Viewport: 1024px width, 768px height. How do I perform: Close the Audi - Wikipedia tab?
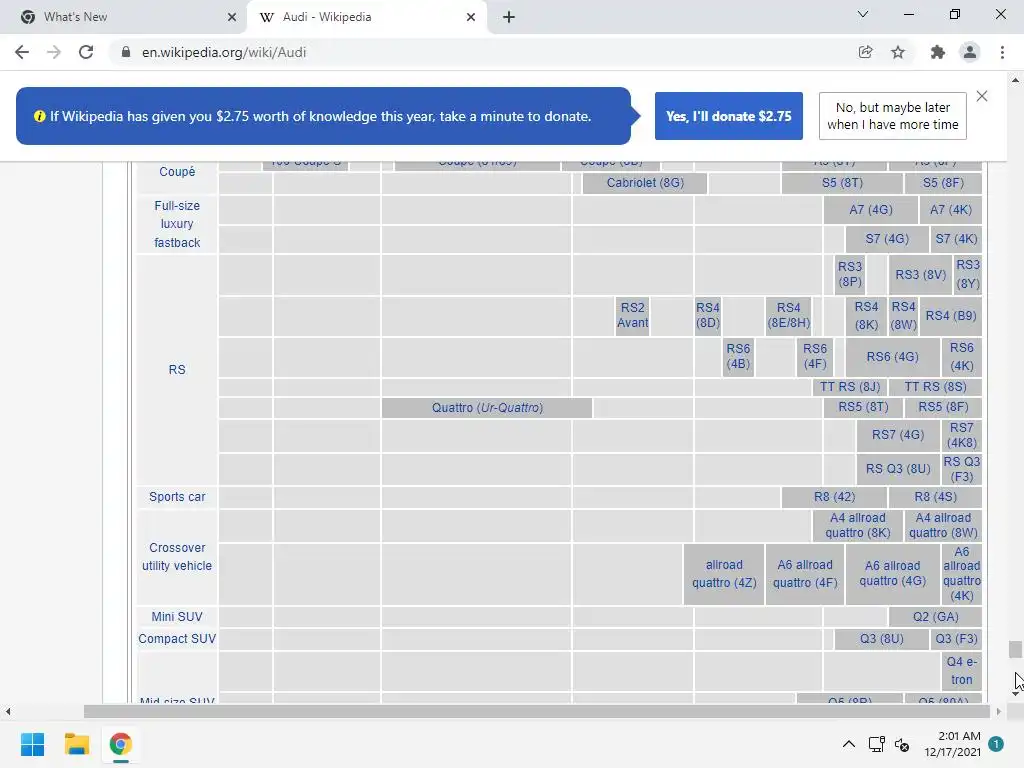point(471,17)
